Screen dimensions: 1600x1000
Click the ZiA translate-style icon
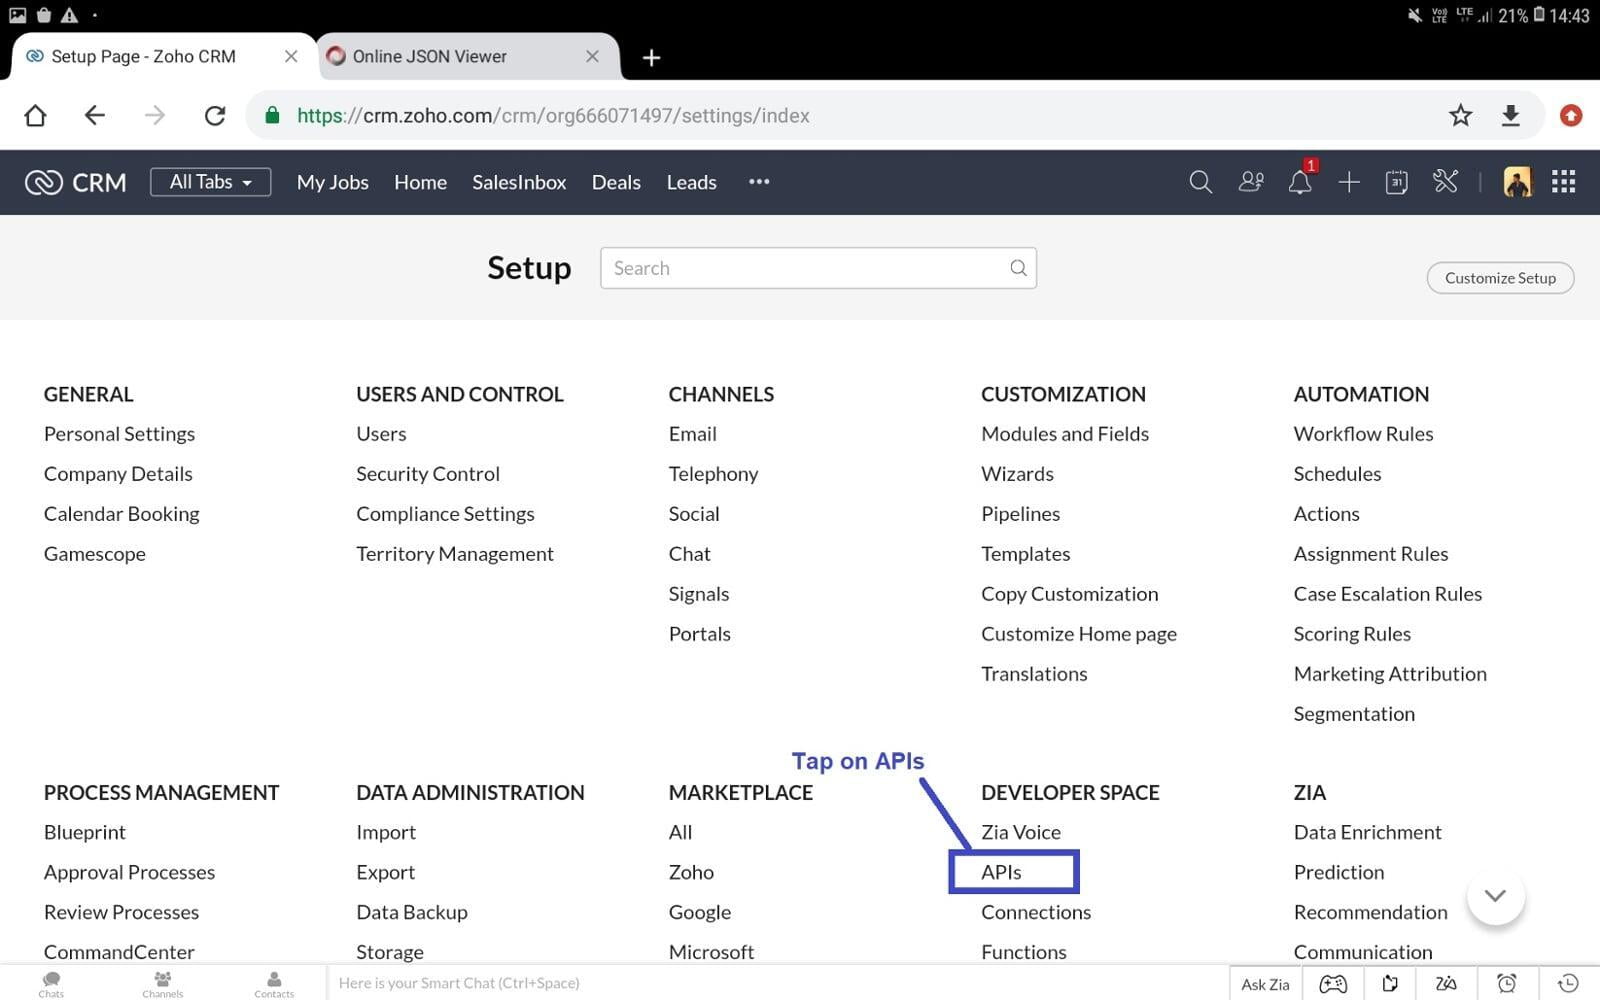click(x=1446, y=984)
